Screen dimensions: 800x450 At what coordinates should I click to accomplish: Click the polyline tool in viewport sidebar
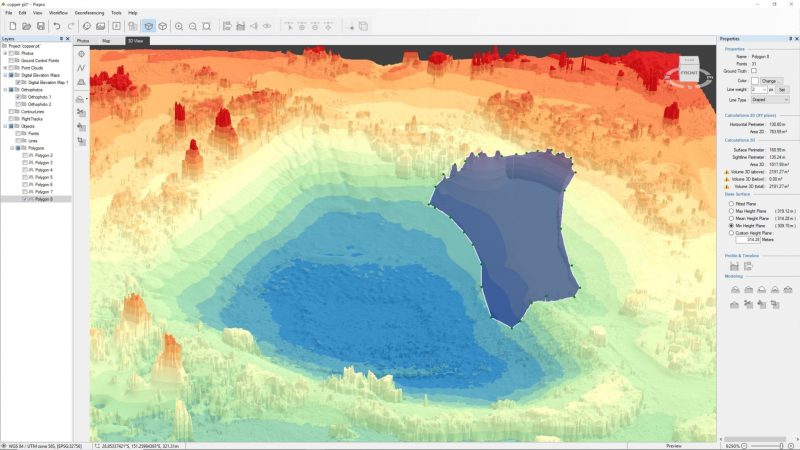click(81, 67)
